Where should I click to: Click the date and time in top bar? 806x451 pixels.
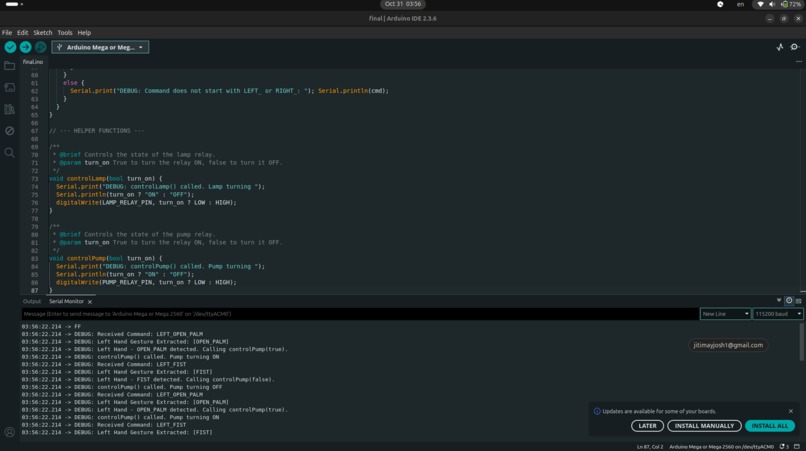coord(402,4)
